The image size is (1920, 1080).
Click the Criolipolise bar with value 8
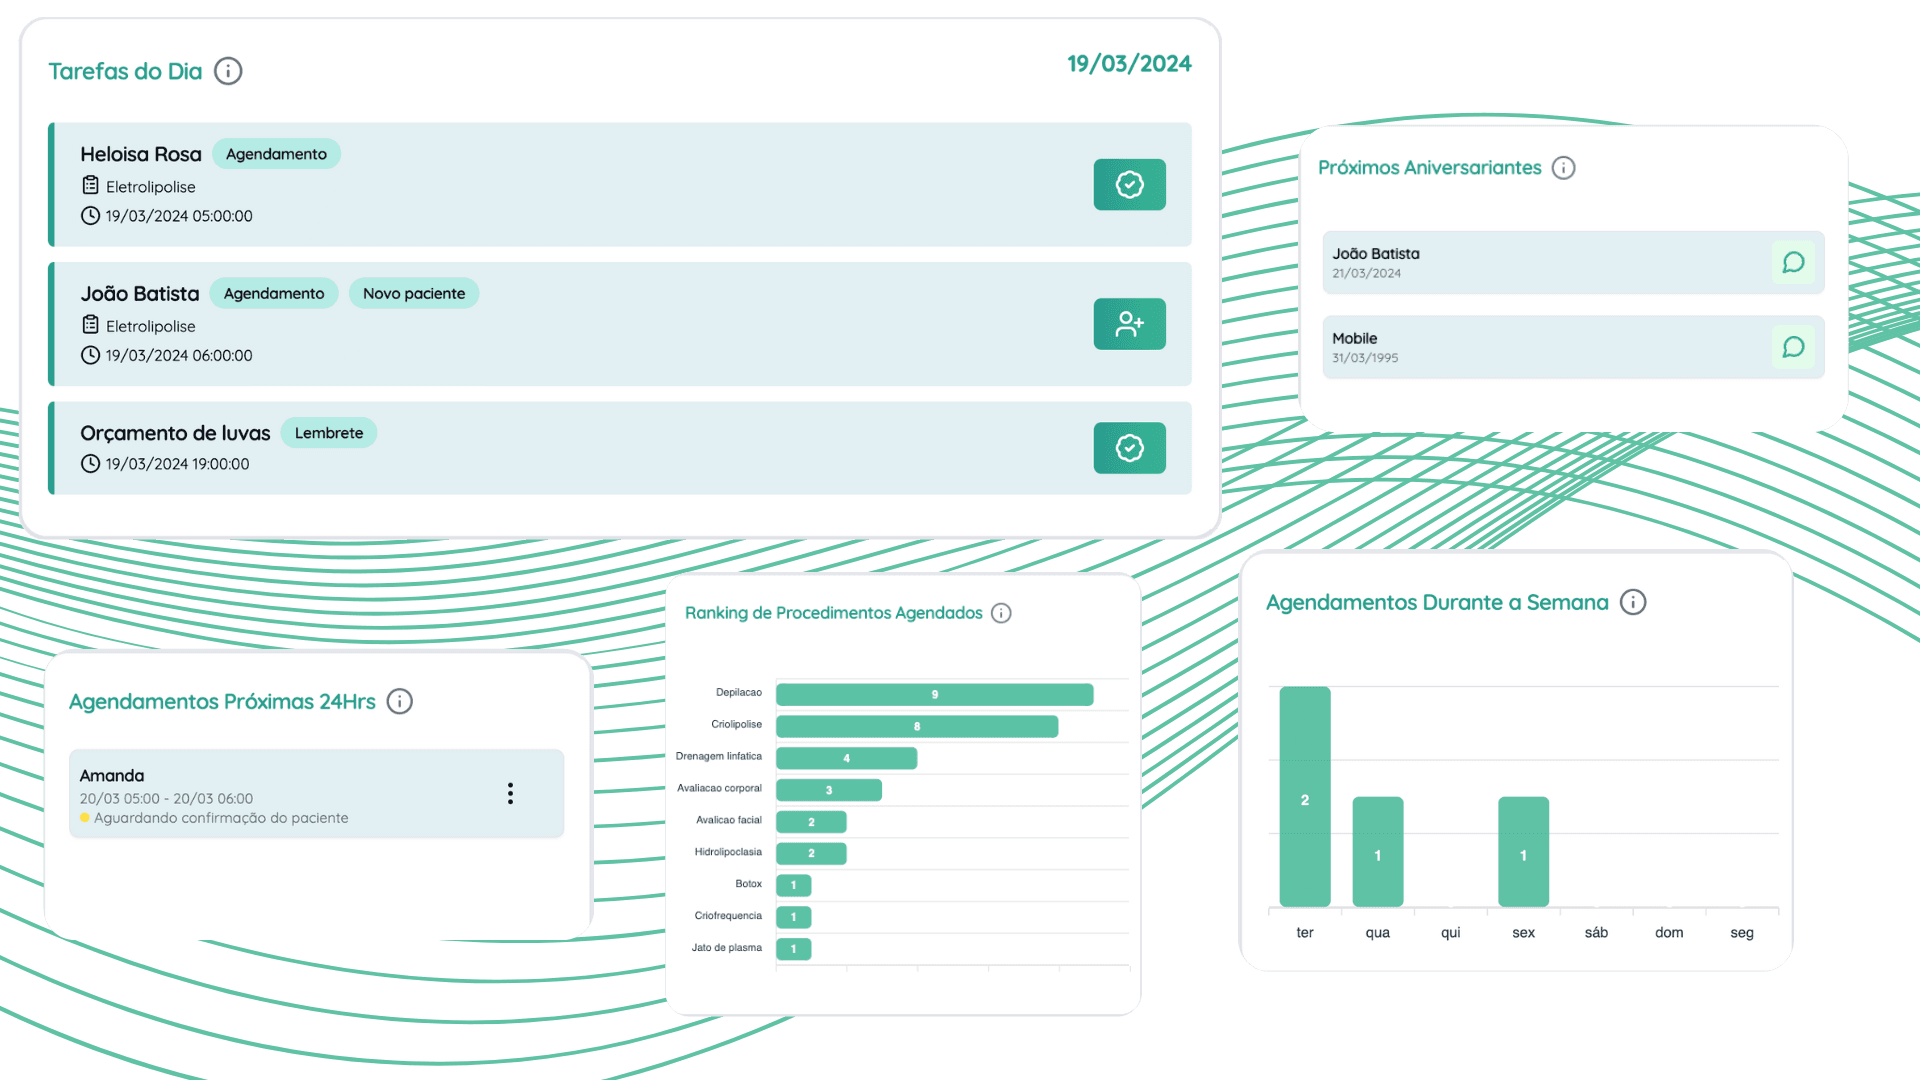point(917,726)
